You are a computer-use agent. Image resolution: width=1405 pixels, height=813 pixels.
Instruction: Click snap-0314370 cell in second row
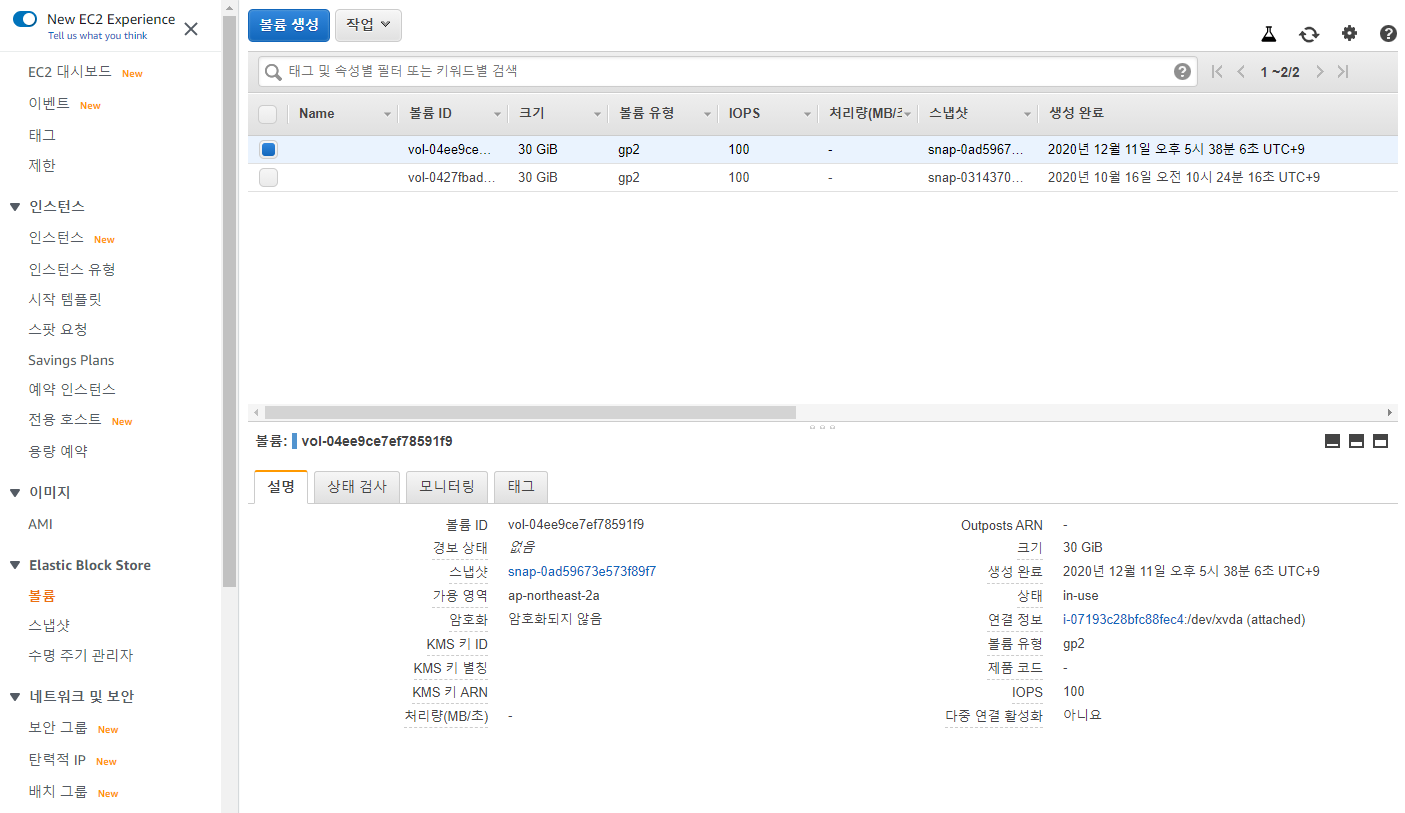click(975, 178)
